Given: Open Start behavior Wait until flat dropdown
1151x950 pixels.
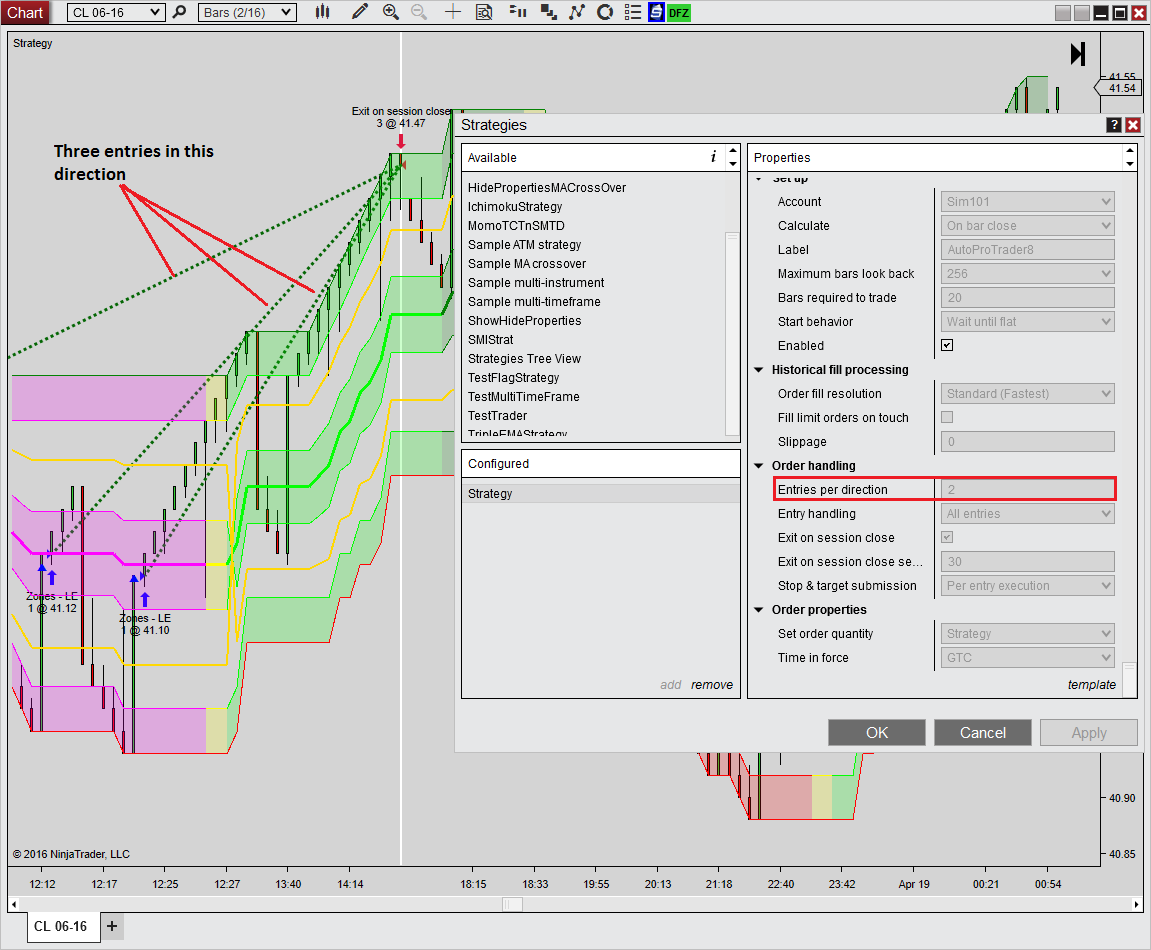Looking at the screenshot, I should click(1027, 322).
